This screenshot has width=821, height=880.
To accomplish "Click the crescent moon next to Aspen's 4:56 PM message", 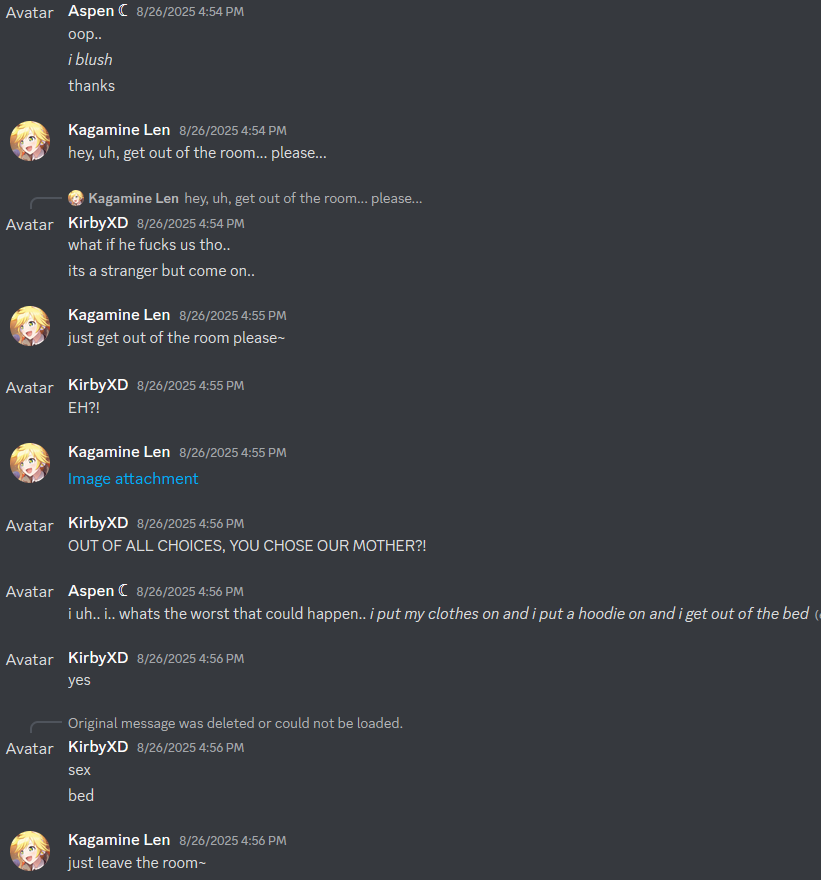I will click(123, 590).
